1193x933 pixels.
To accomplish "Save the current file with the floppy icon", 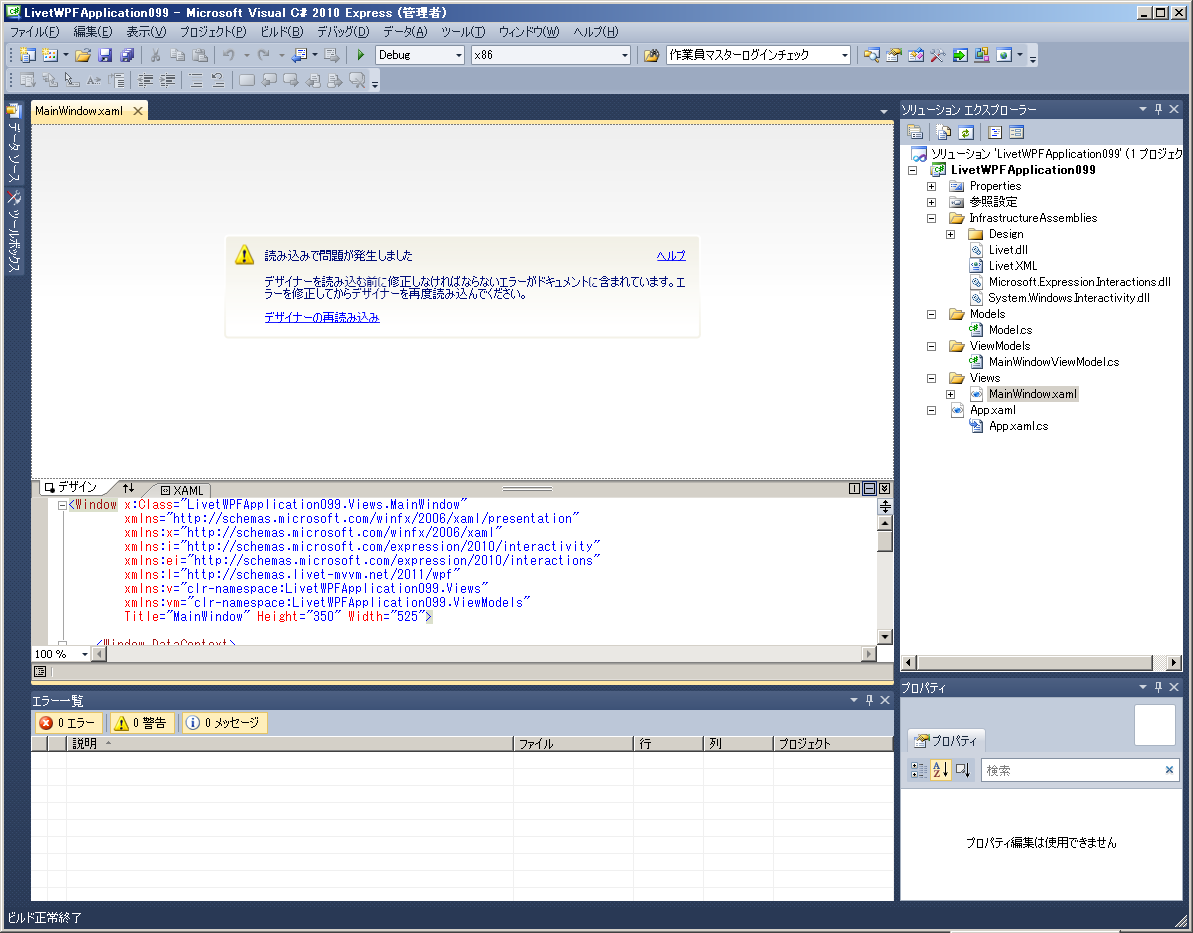I will (x=106, y=55).
